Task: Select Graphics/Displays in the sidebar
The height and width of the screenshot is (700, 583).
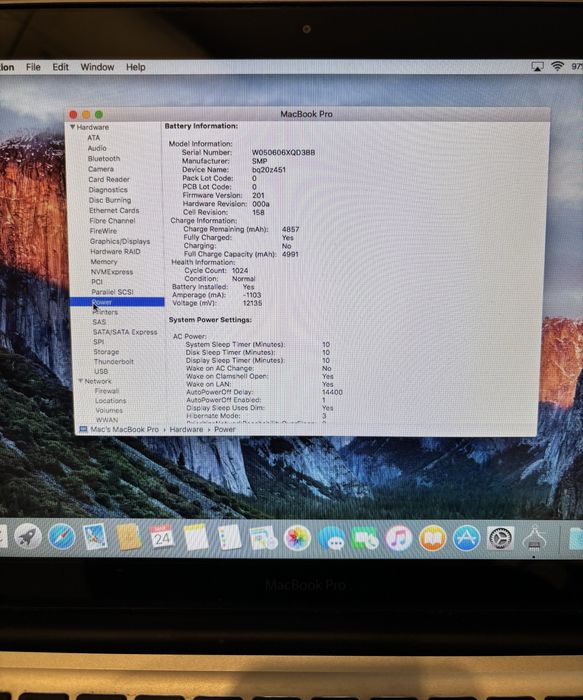Action: tap(120, 241)
